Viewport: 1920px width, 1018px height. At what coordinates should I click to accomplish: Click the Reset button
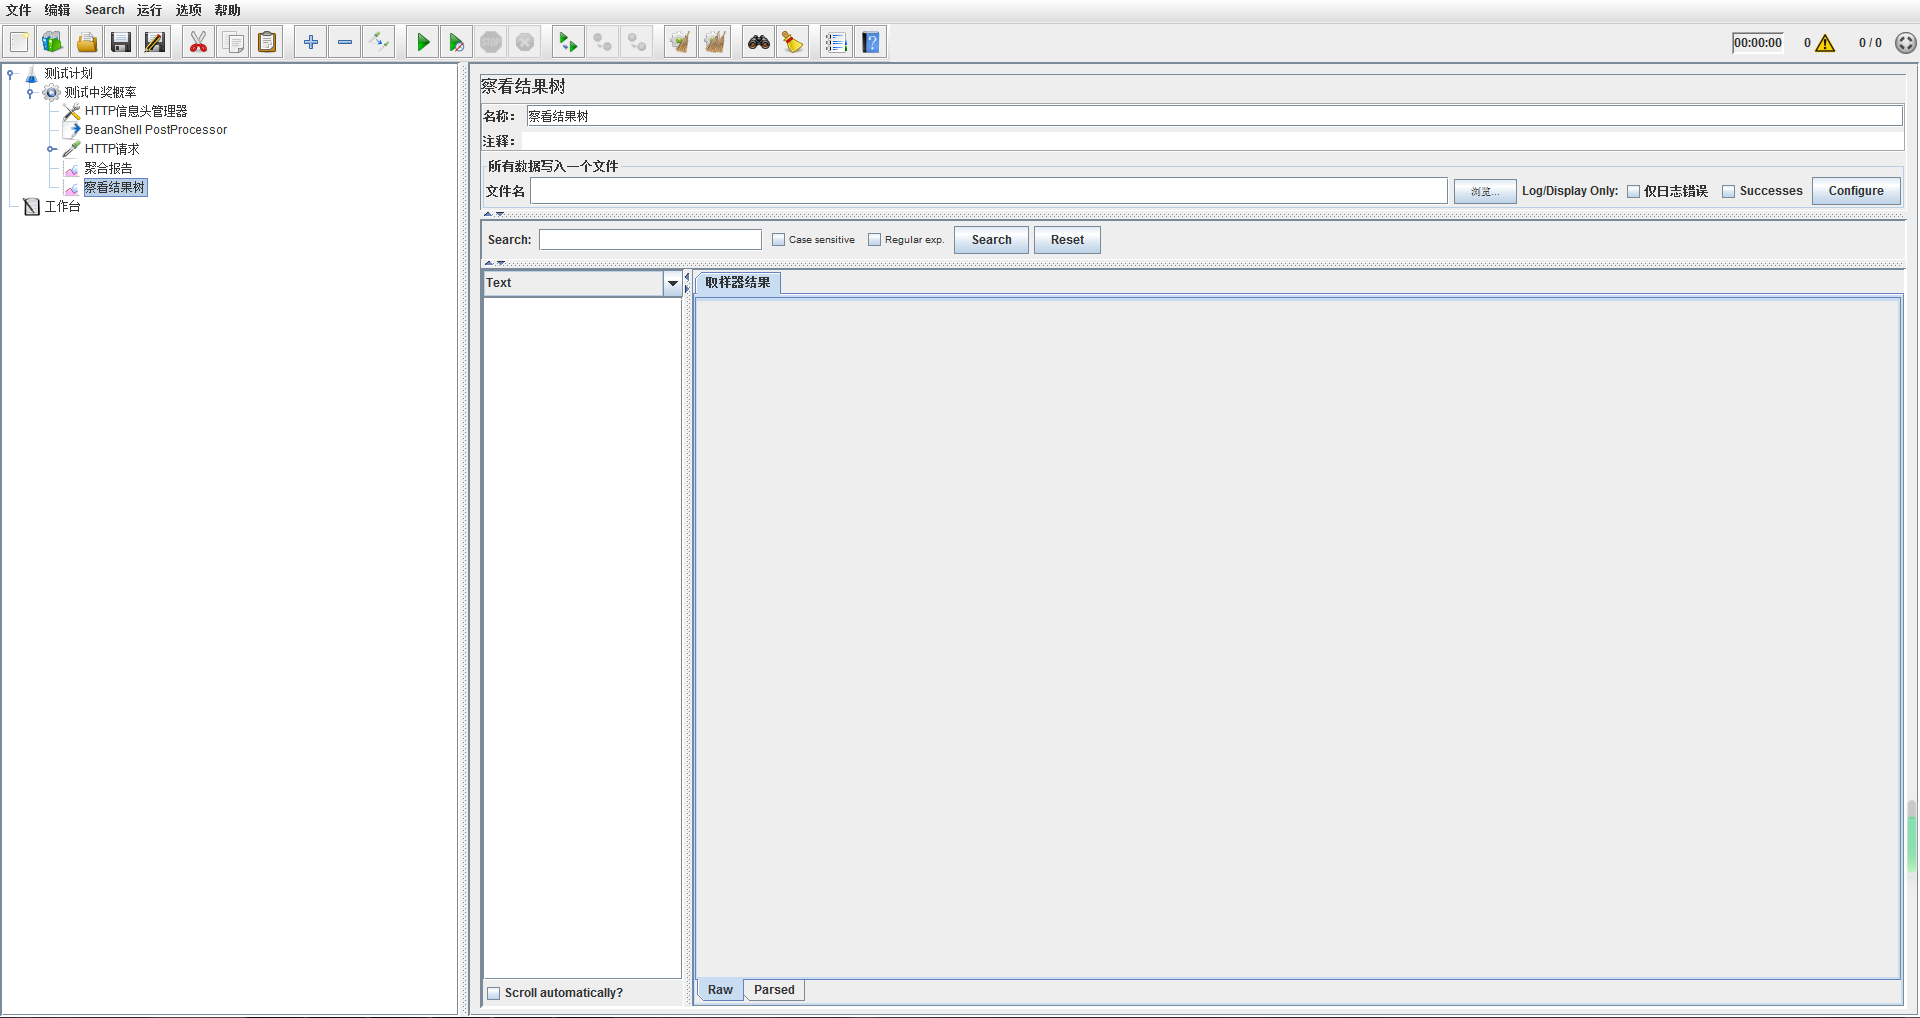[x=1066, y=240]
